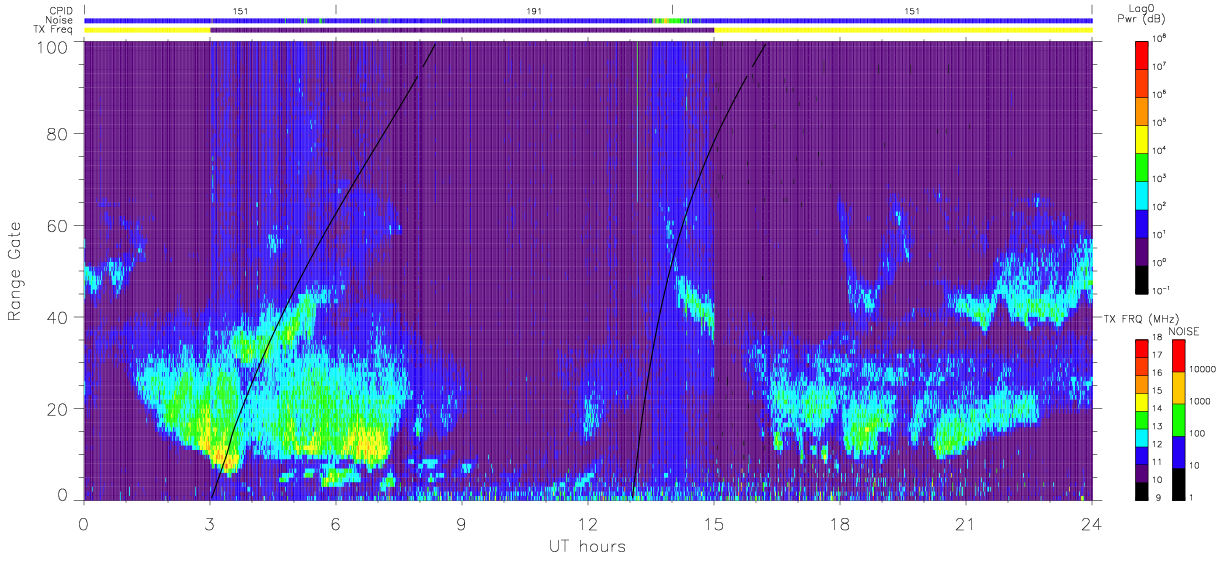1228x567 pixels.
Task: Click the '21' tick on UT hours axis
Action: click(x=966, y=524)
